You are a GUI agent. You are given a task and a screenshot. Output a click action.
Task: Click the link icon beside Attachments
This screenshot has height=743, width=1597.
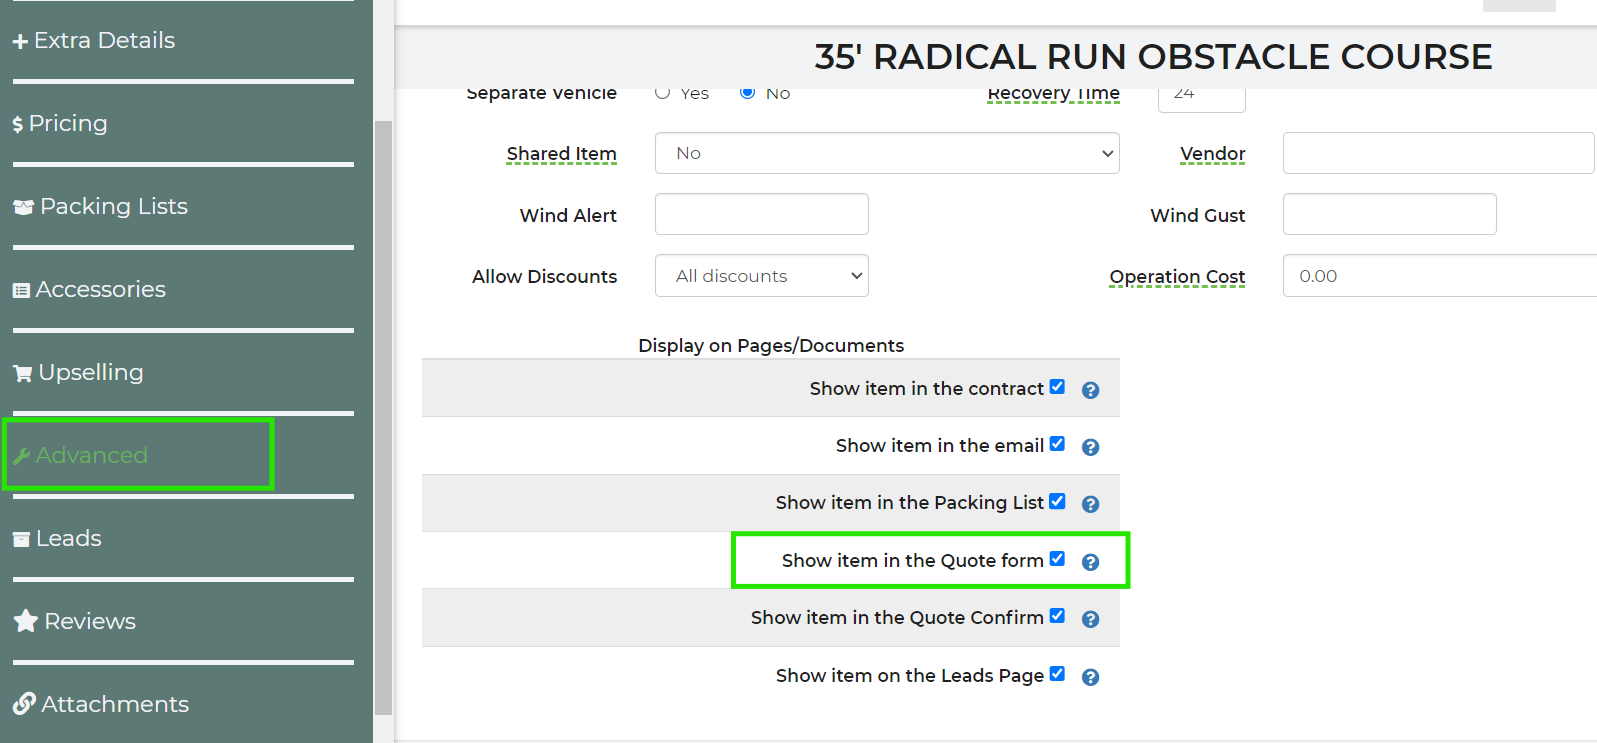[24, 704]
